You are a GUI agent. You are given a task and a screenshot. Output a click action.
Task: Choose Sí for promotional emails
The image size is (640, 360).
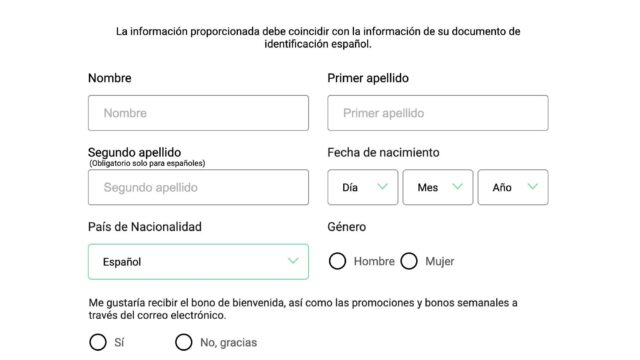pos(98,342)
